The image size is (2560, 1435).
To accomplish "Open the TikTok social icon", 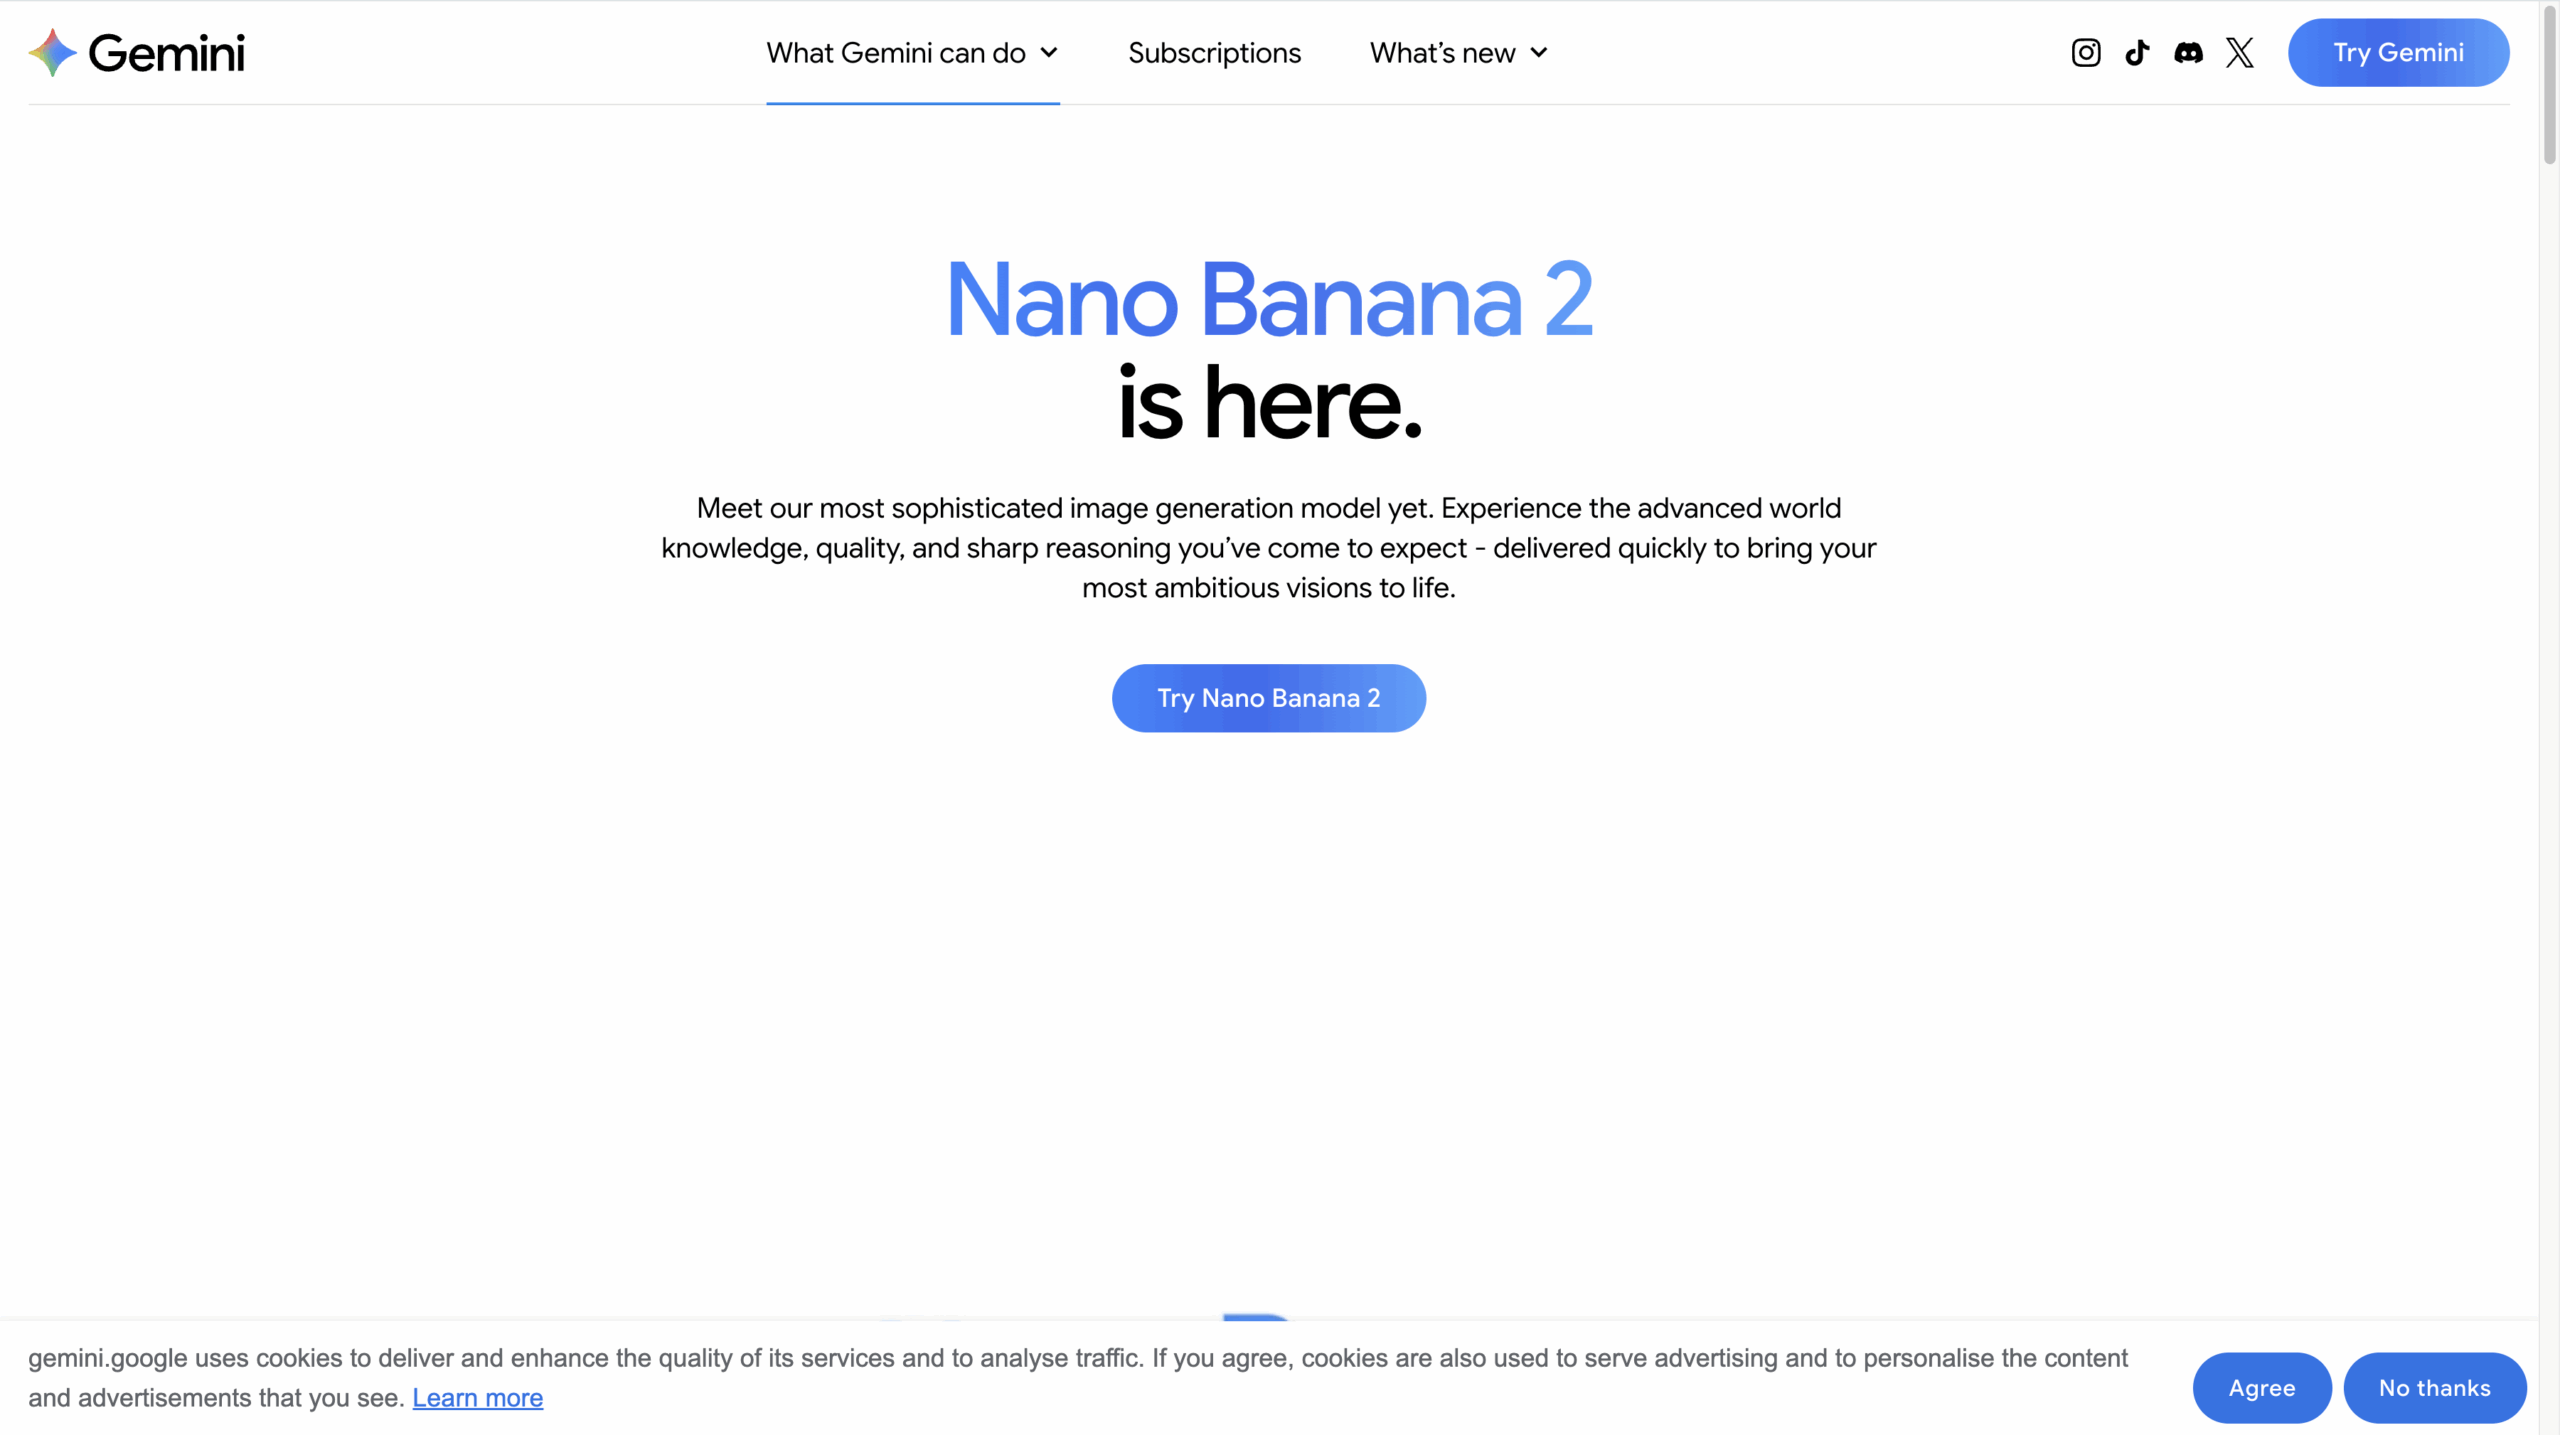I will click(x=2137, y=52).
